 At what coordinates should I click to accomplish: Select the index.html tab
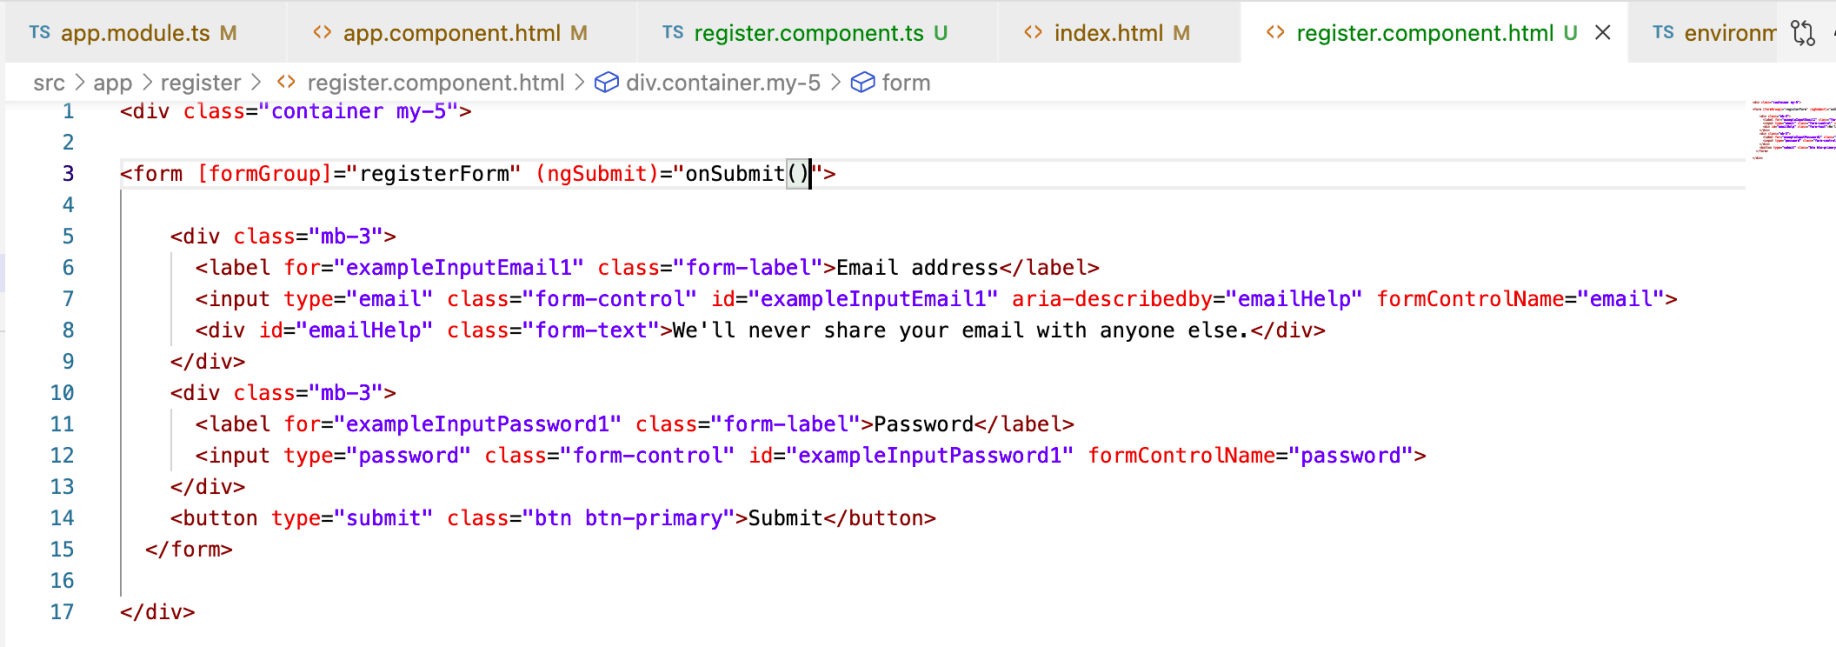coord(1108,33)
